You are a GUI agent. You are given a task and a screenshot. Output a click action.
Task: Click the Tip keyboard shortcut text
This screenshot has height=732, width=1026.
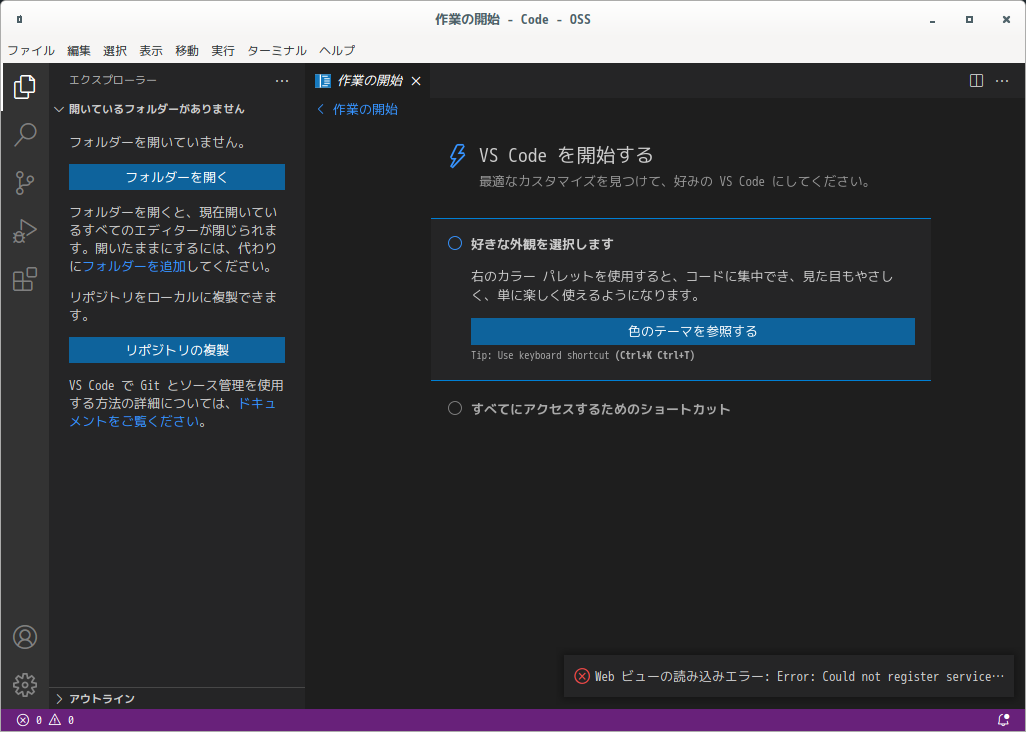582,356
